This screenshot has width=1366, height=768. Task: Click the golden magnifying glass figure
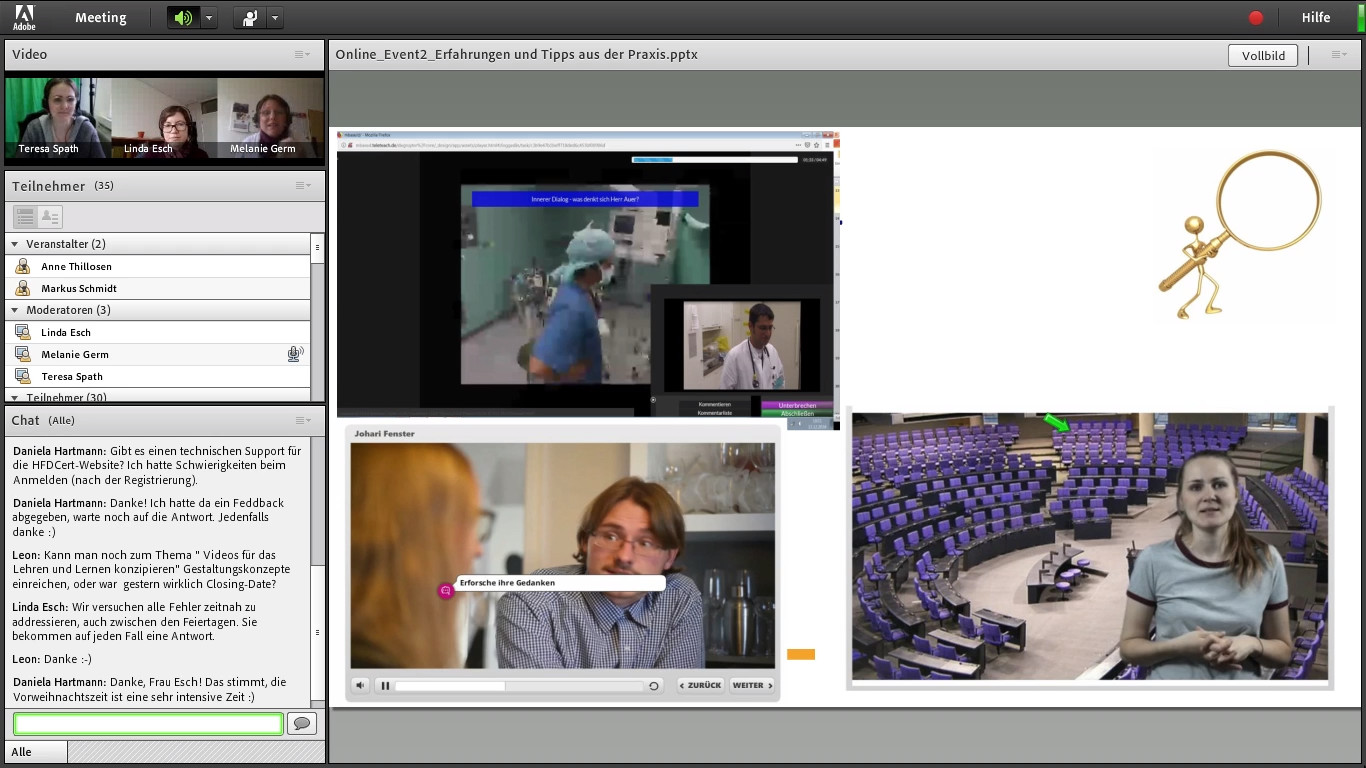click(x=1240, y=235)
